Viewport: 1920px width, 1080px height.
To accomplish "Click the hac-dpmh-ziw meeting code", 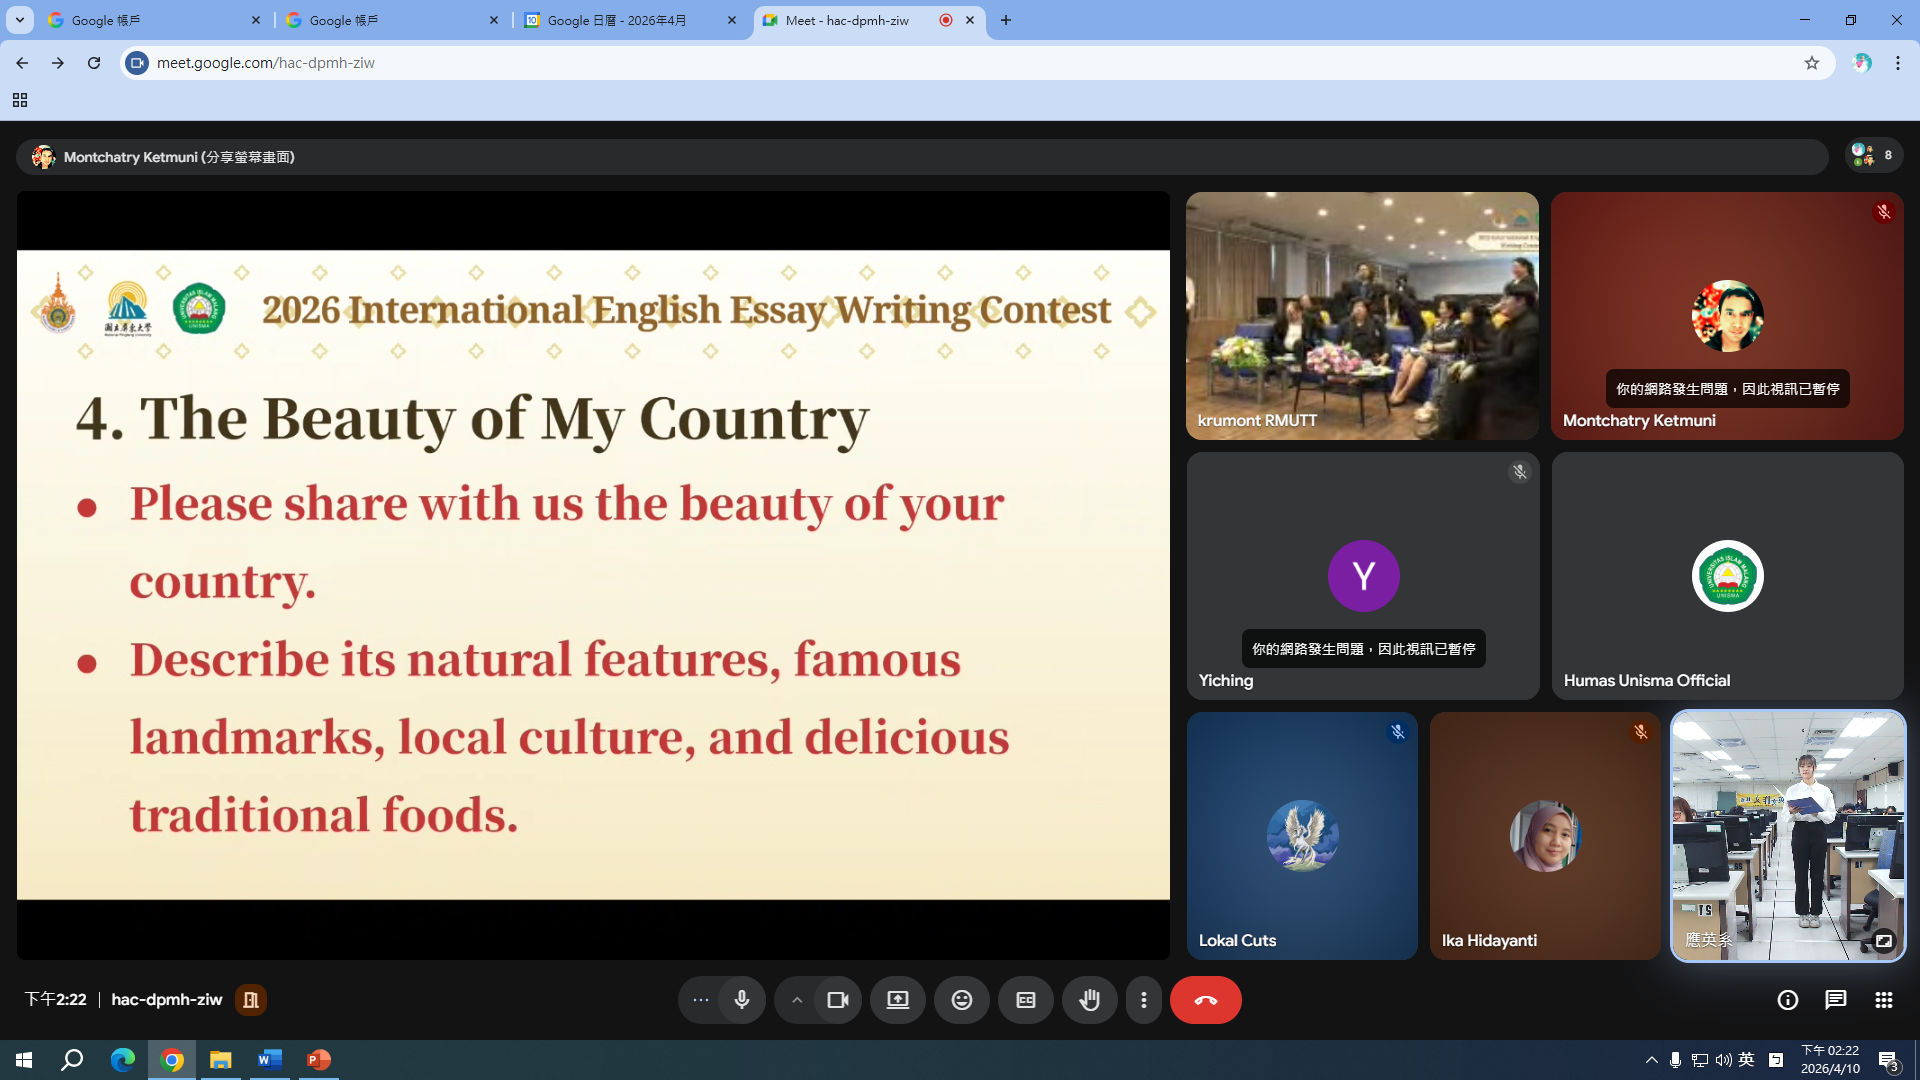I will (x=166, y=1000).
